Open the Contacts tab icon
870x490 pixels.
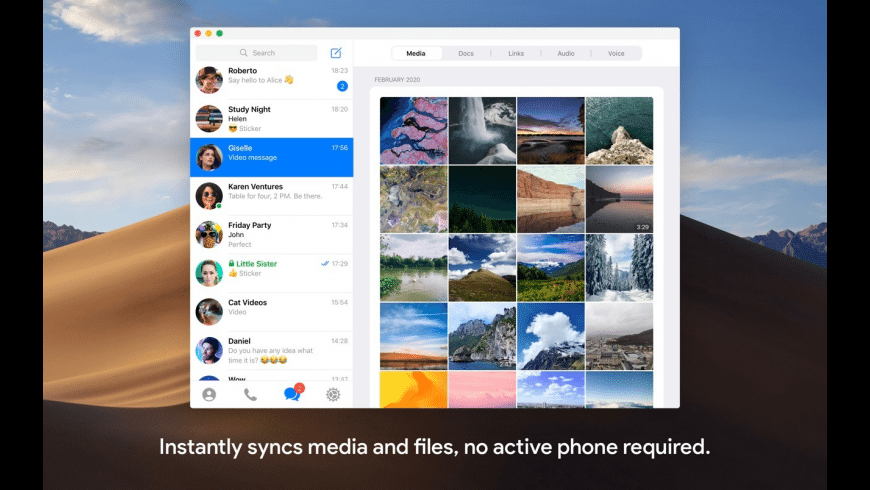(209, 395)
